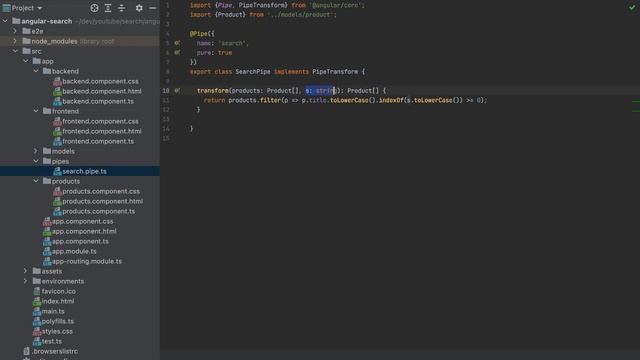
Task: Click the inspection status checkmark icon
Action: point(632,7)
